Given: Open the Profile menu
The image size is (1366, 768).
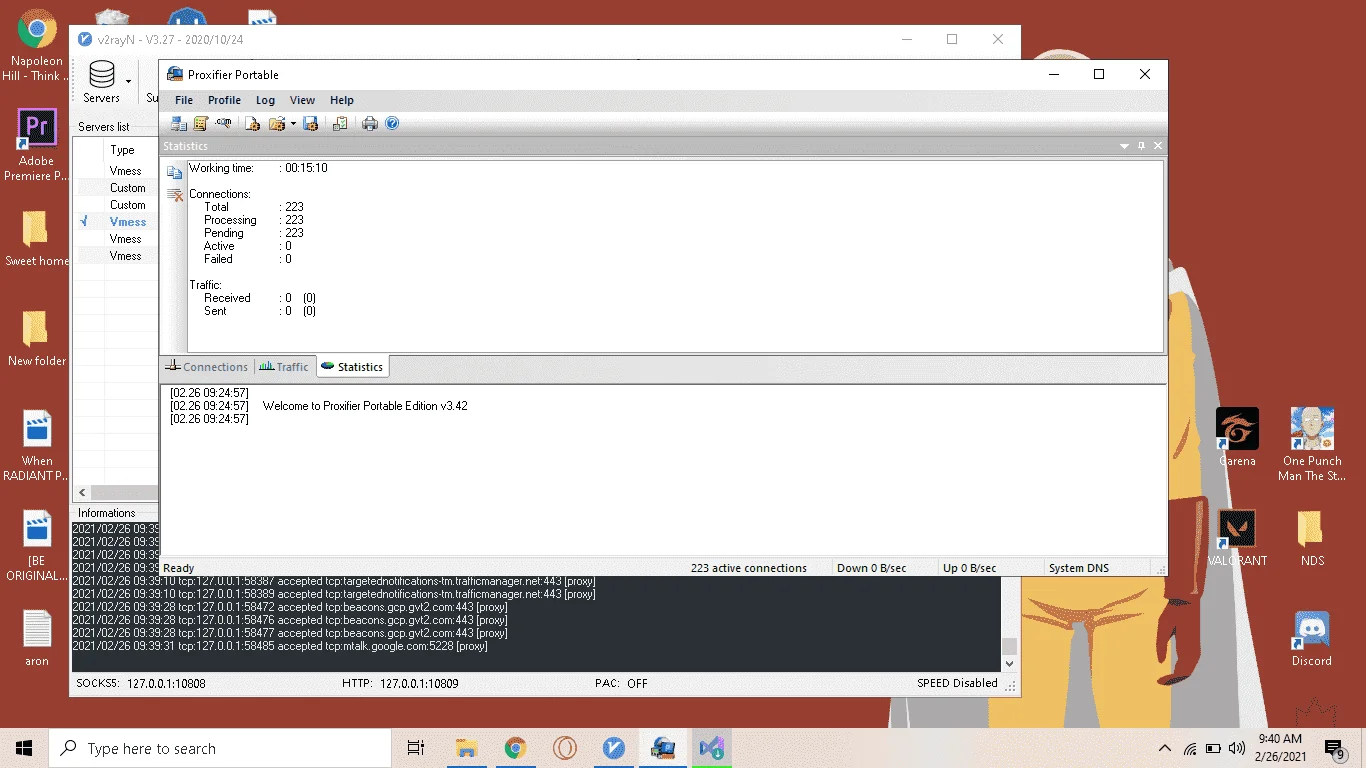Looking at the screenshot, I should click(224, 100).
